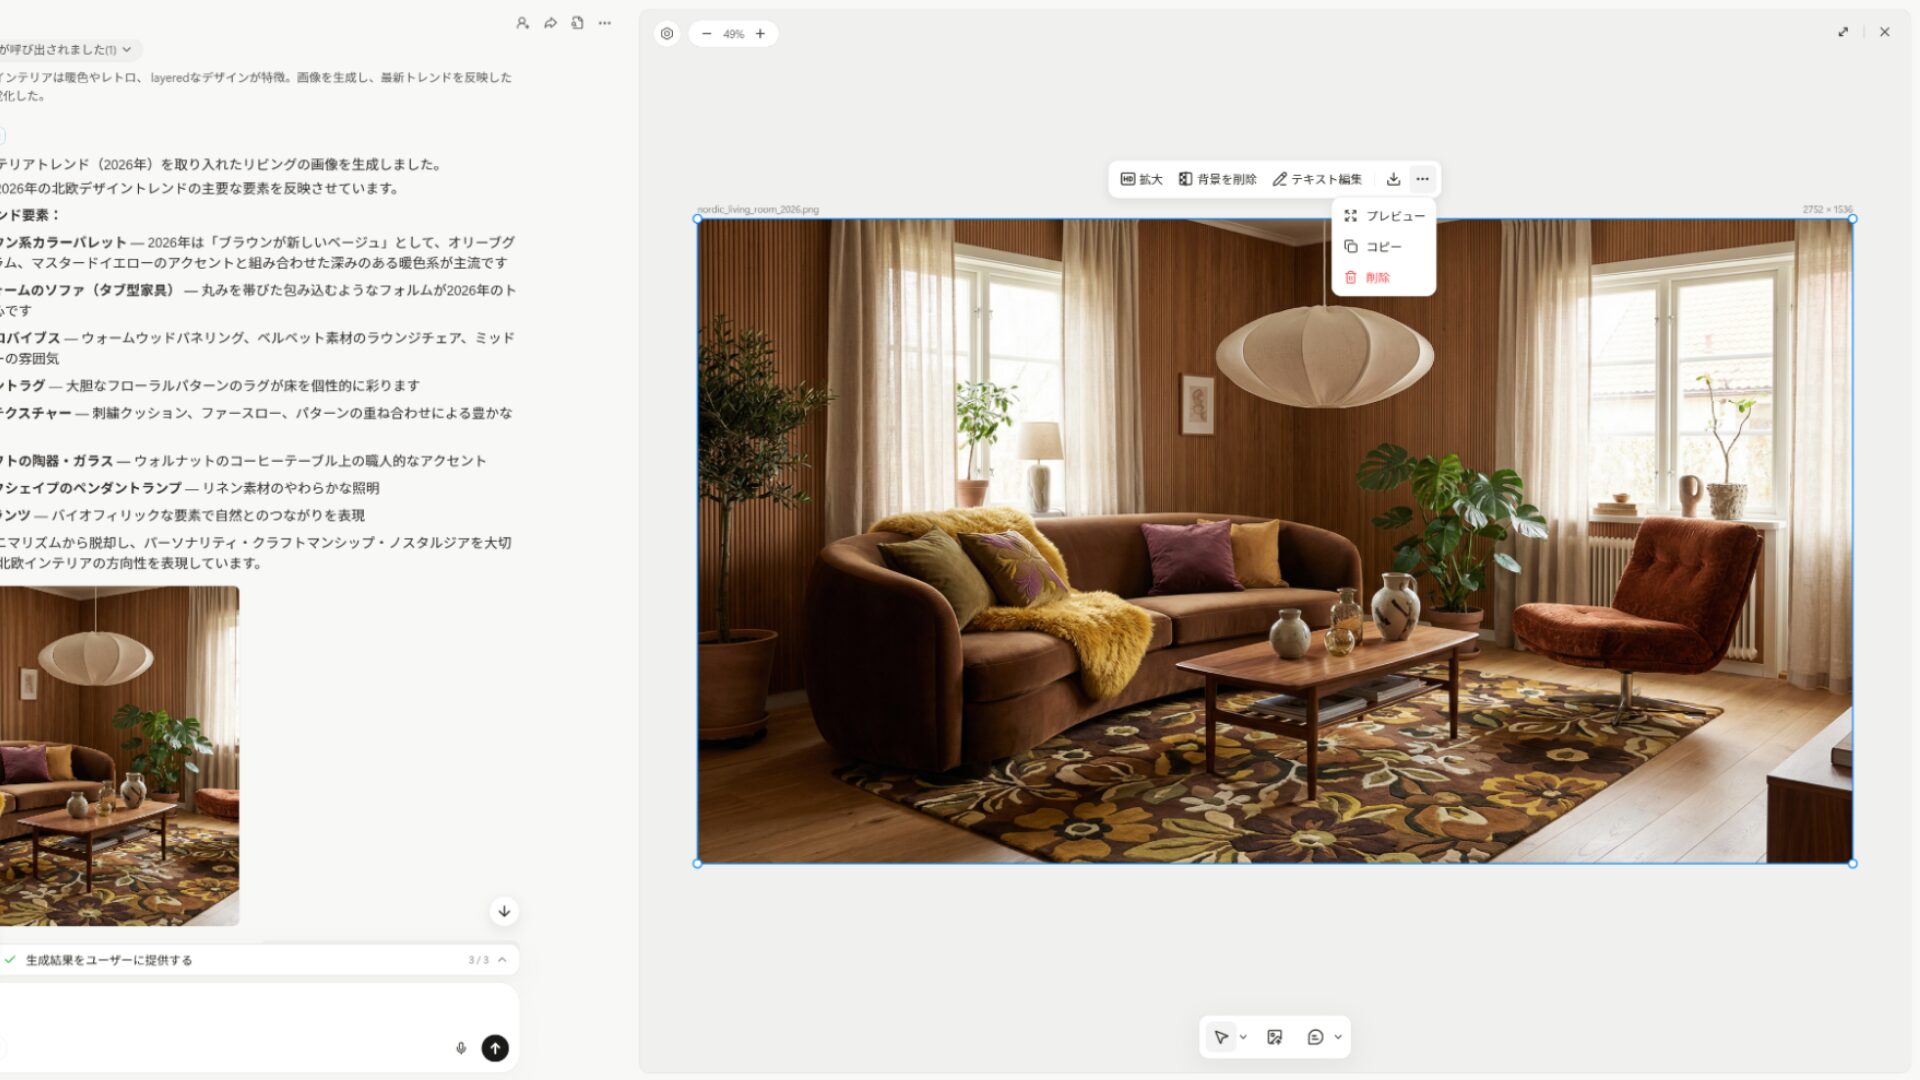Open the pointer tool dropdown chevron
Viewport: 1920px width, 1080px height.
tap(1243, 1037)
